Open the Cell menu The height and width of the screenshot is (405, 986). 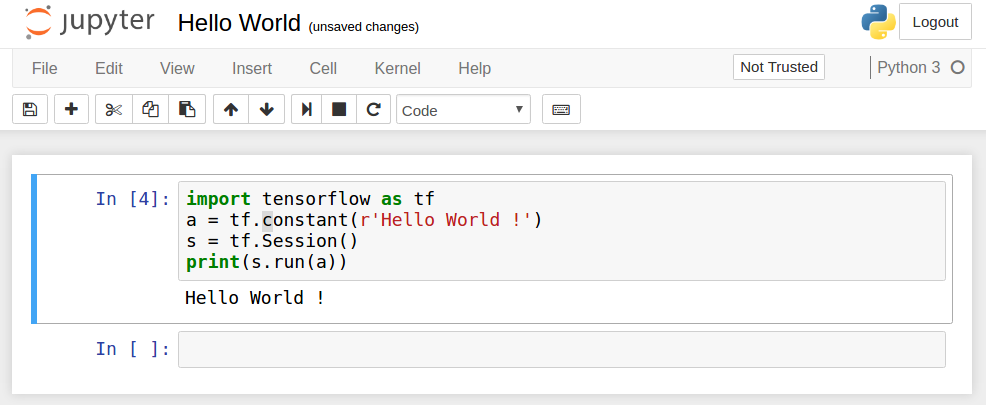click(x=323, y=68)
